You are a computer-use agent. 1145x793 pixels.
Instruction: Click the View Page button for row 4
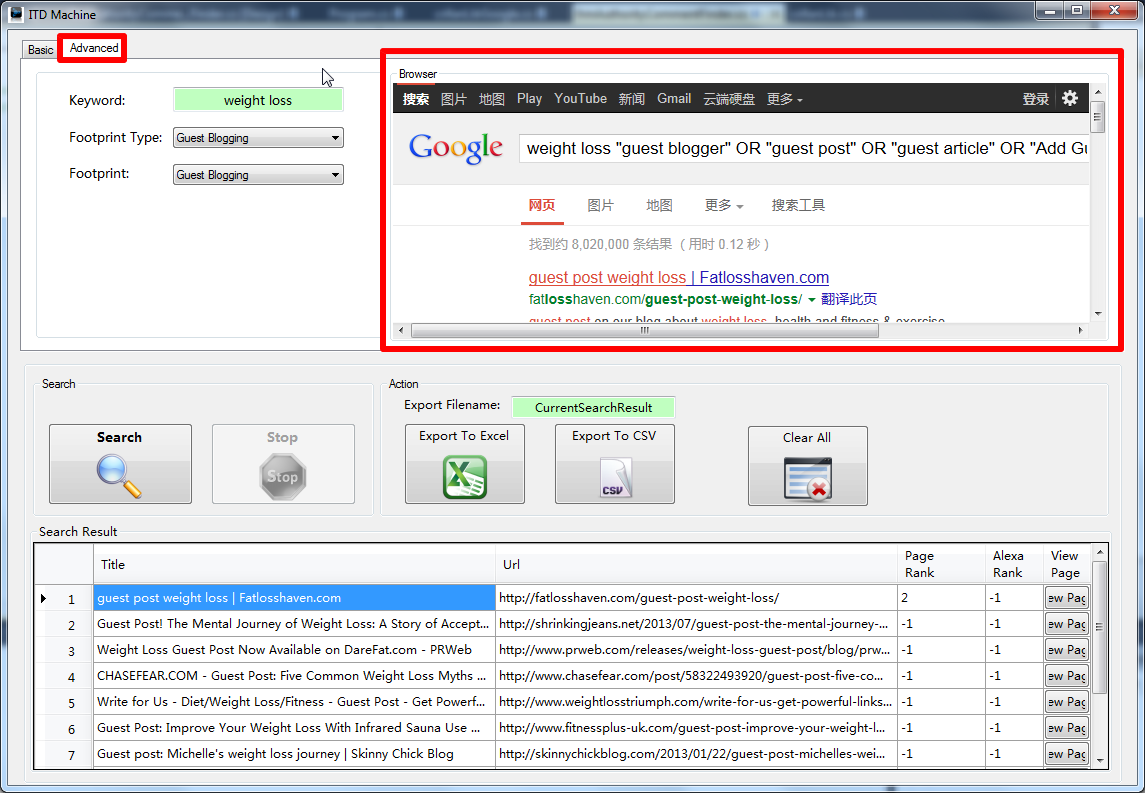click(1067, 676)
